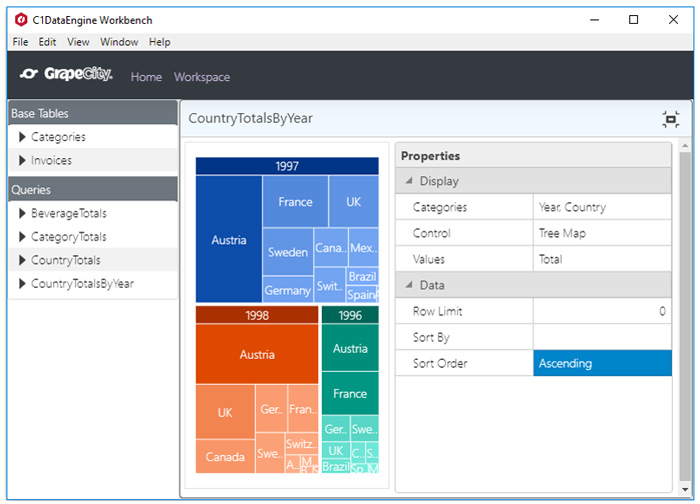This screenshot has height=504, width=700.
Task: Maximize the Workbench window
Action: point(633,20)
